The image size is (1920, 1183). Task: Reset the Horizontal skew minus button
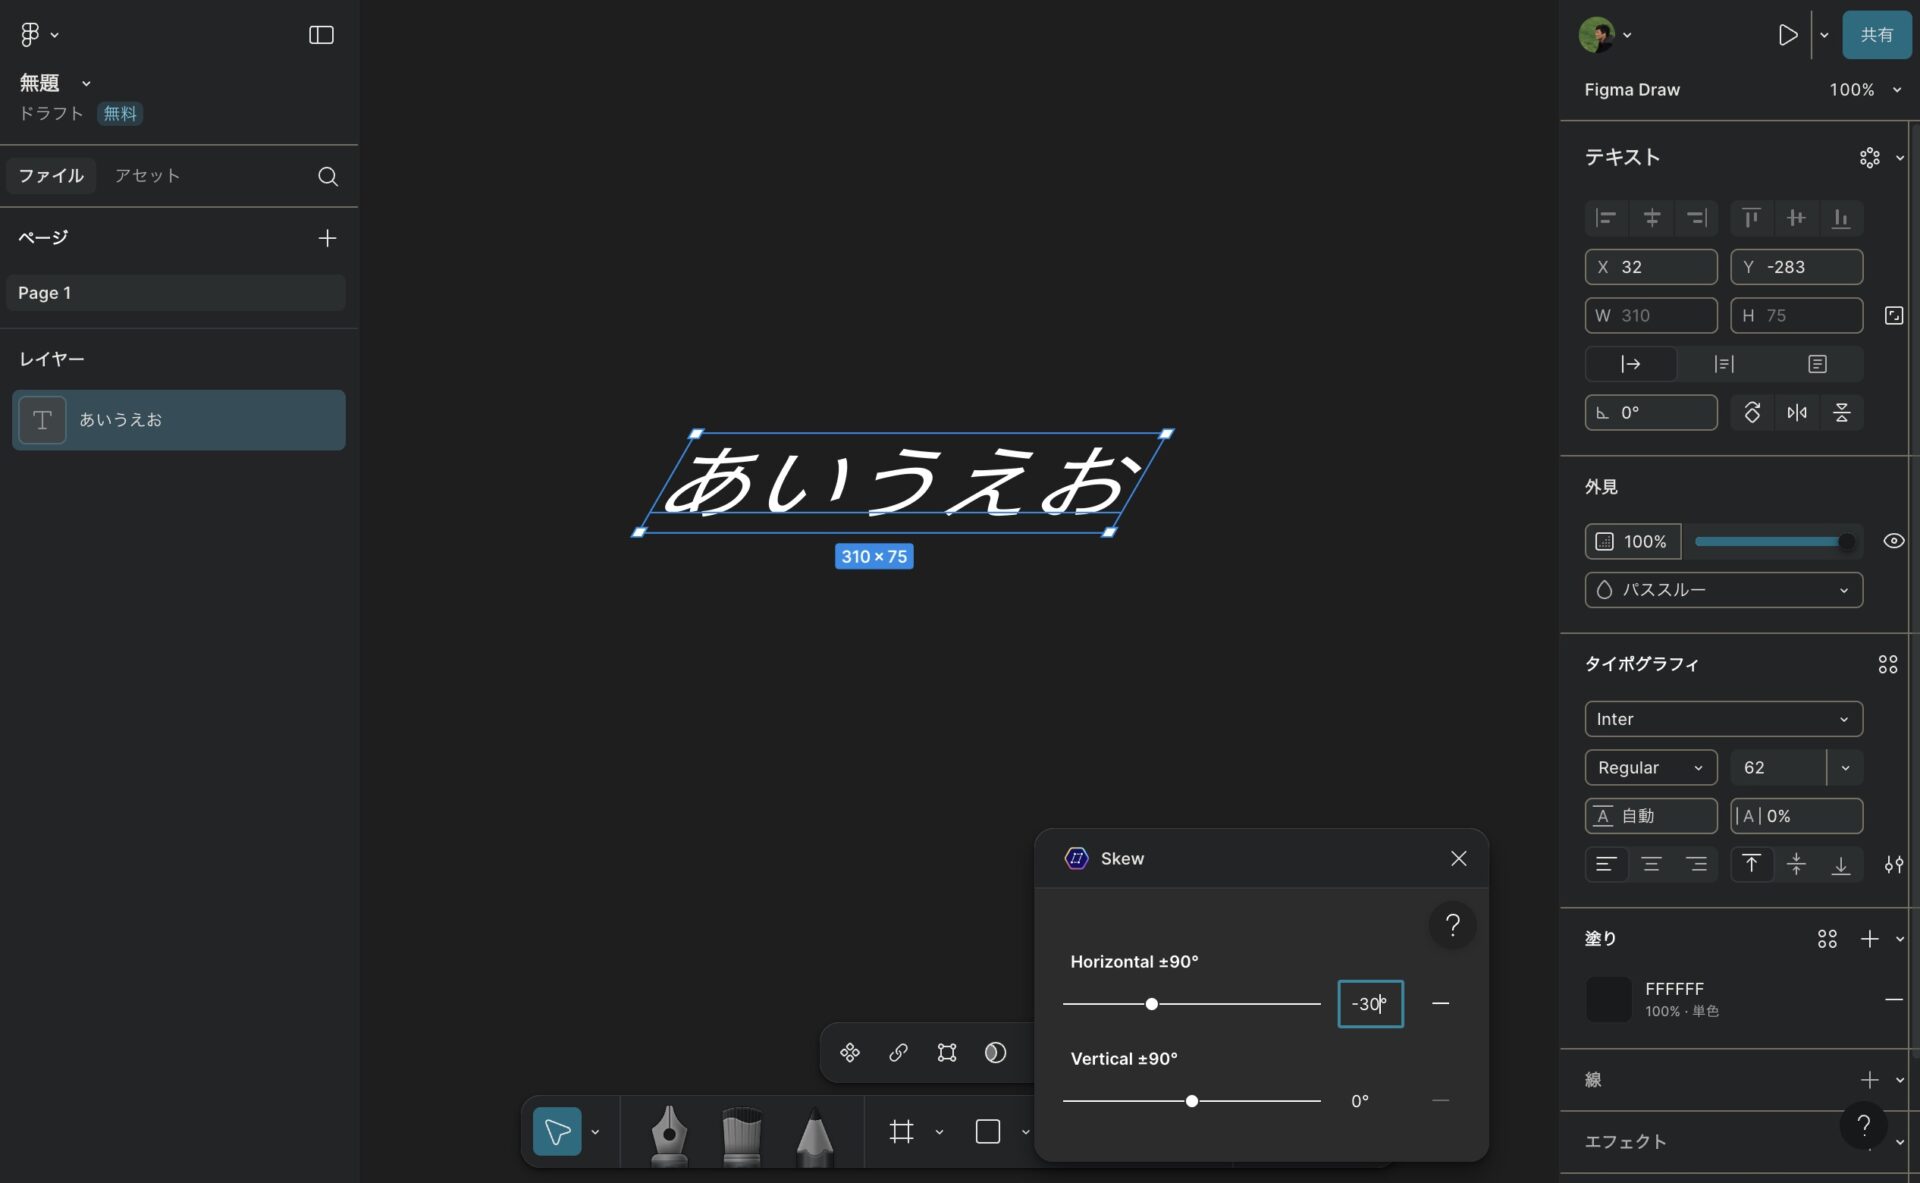pyautogui.click(x=1440, y=1004)
